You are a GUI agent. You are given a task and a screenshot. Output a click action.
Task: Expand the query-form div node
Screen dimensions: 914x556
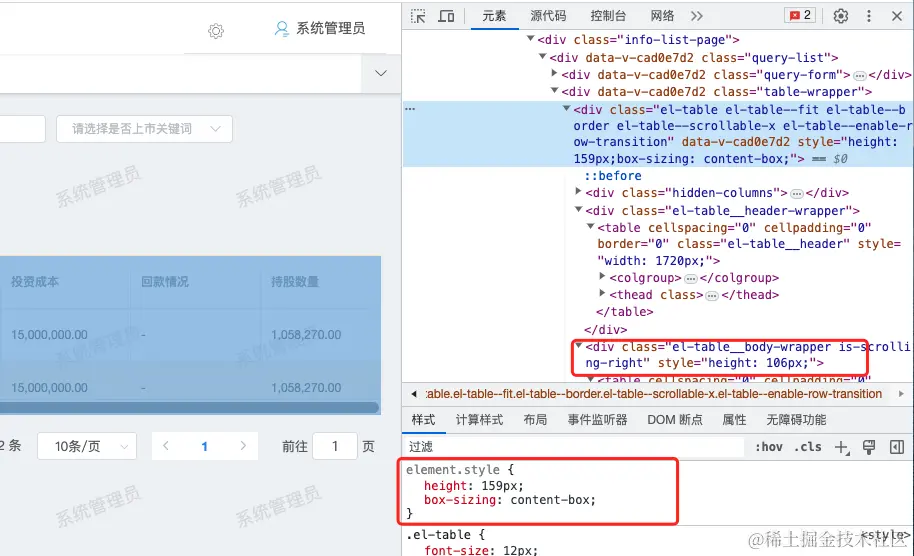[554, 73]
